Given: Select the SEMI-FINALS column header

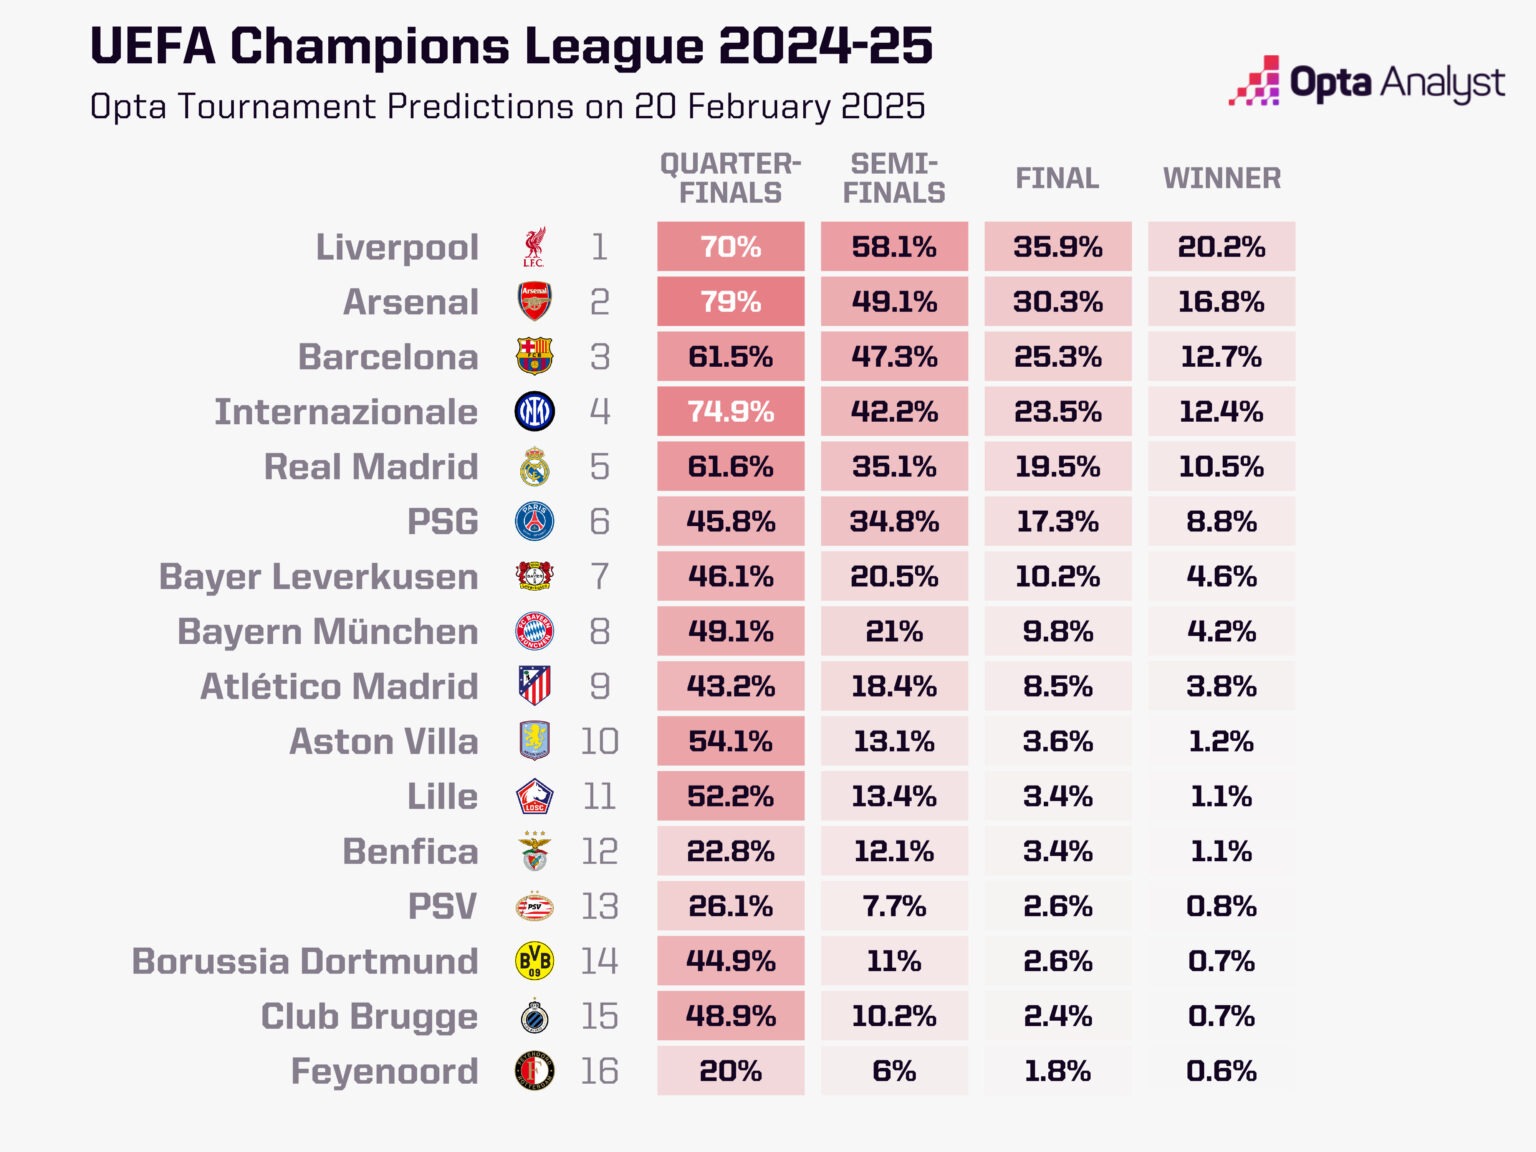Looking at the screenshot, I should pyautogui.click(x=894, y=178).
